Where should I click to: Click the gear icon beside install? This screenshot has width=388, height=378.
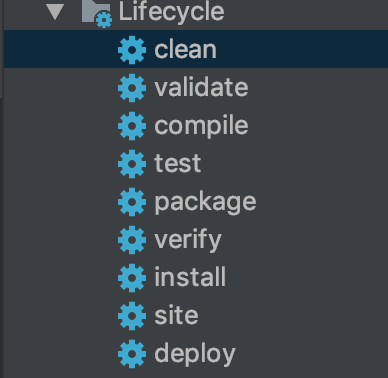[132, 278]
